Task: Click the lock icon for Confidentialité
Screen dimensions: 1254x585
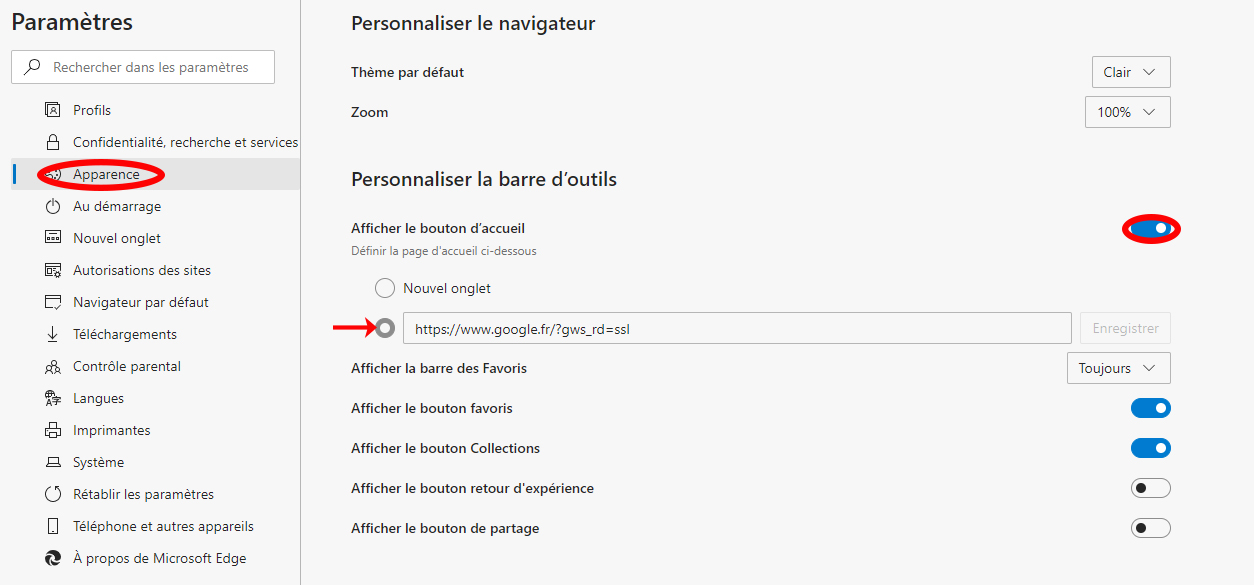Action: pyautogui.click(x=53, y=142)
